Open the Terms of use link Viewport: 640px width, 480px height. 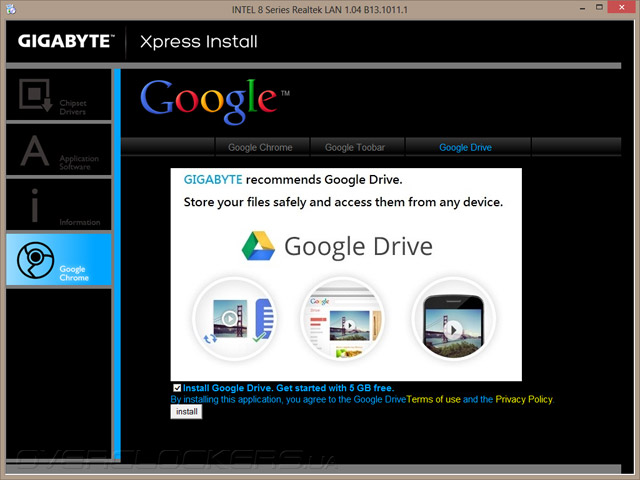click(433, 399)
